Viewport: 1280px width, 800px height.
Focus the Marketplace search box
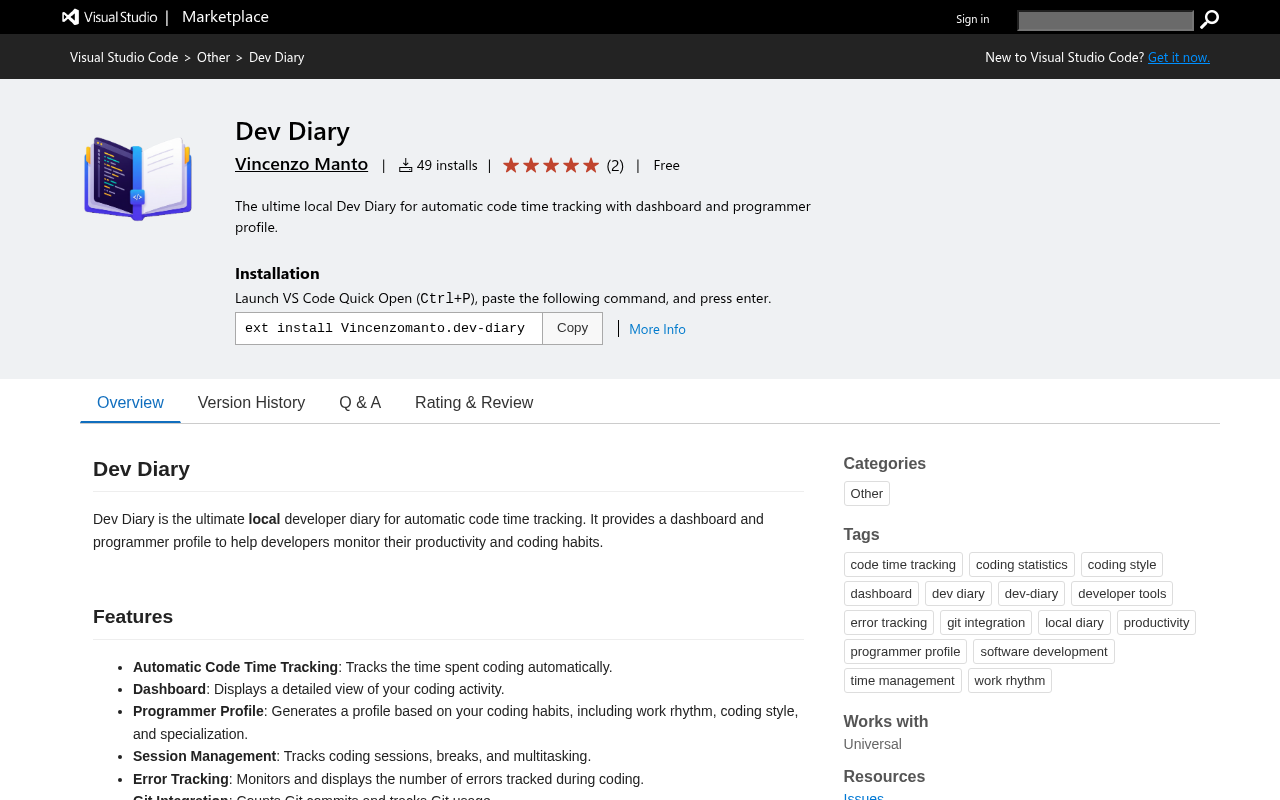pyautogui.click(x=1105, y=21)
